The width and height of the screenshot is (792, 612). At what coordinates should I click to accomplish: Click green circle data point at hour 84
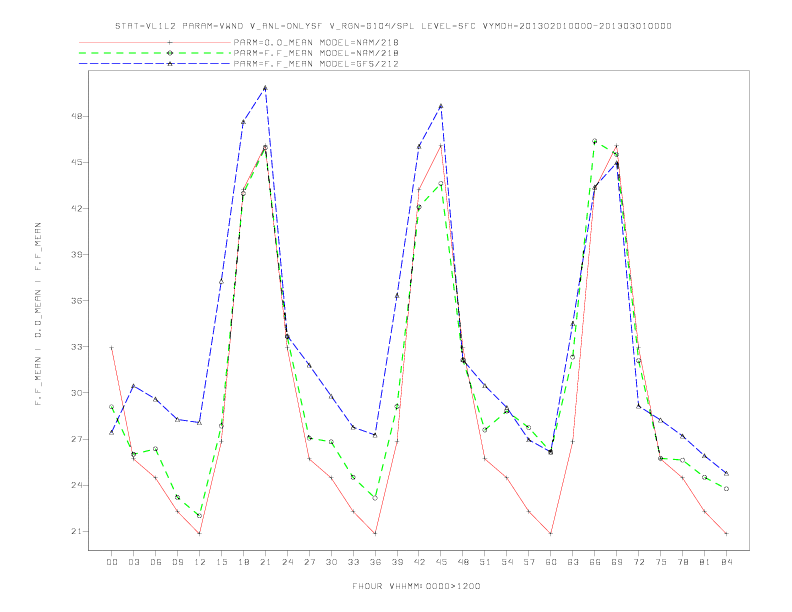click(726, 489)
